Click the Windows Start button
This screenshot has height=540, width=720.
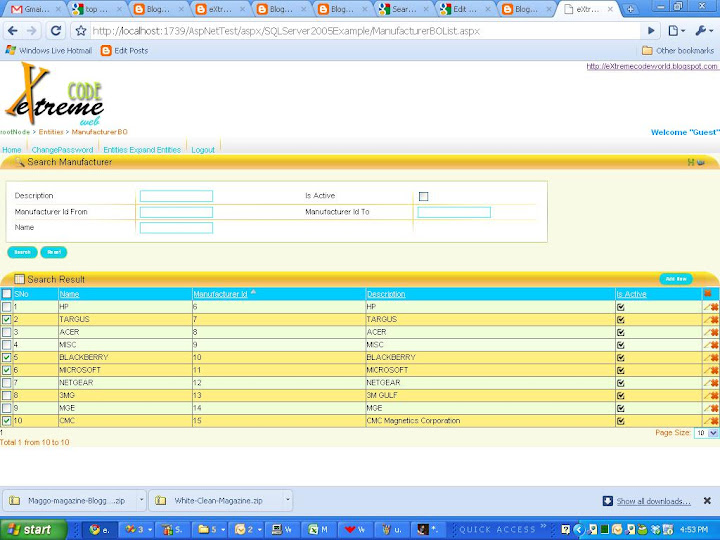point(32,529)
